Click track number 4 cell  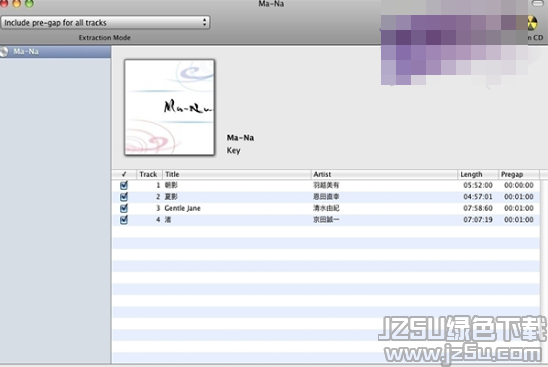[158, 220]
